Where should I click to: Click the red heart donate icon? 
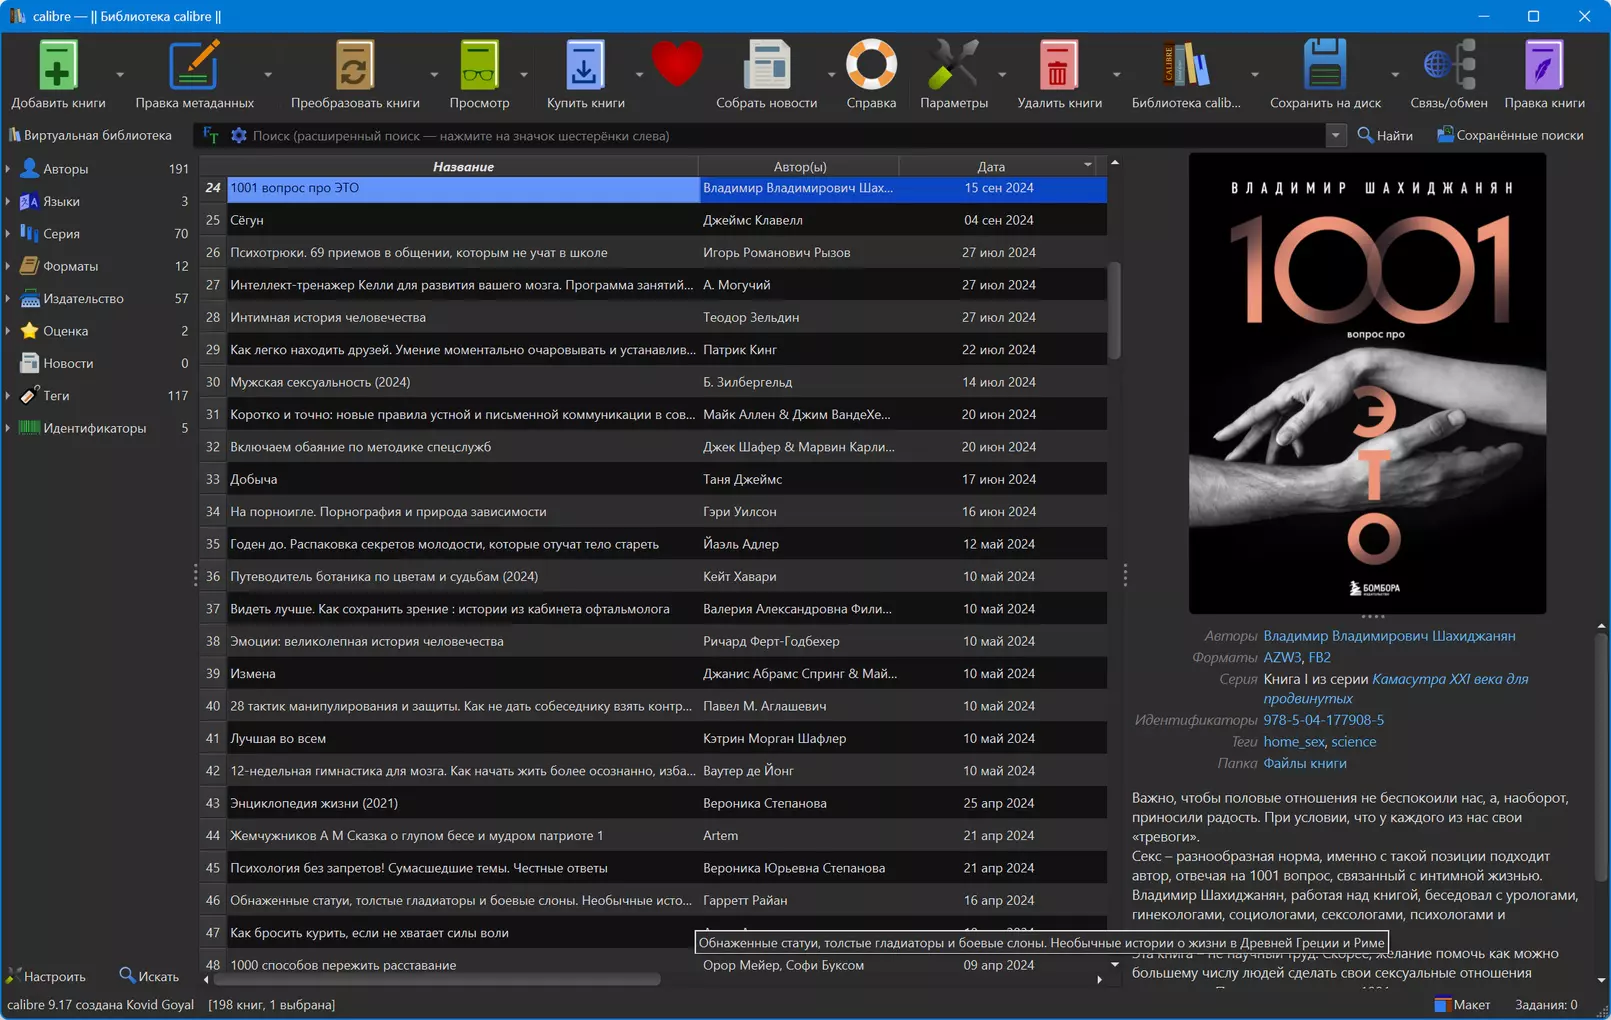tap(677, 65)
